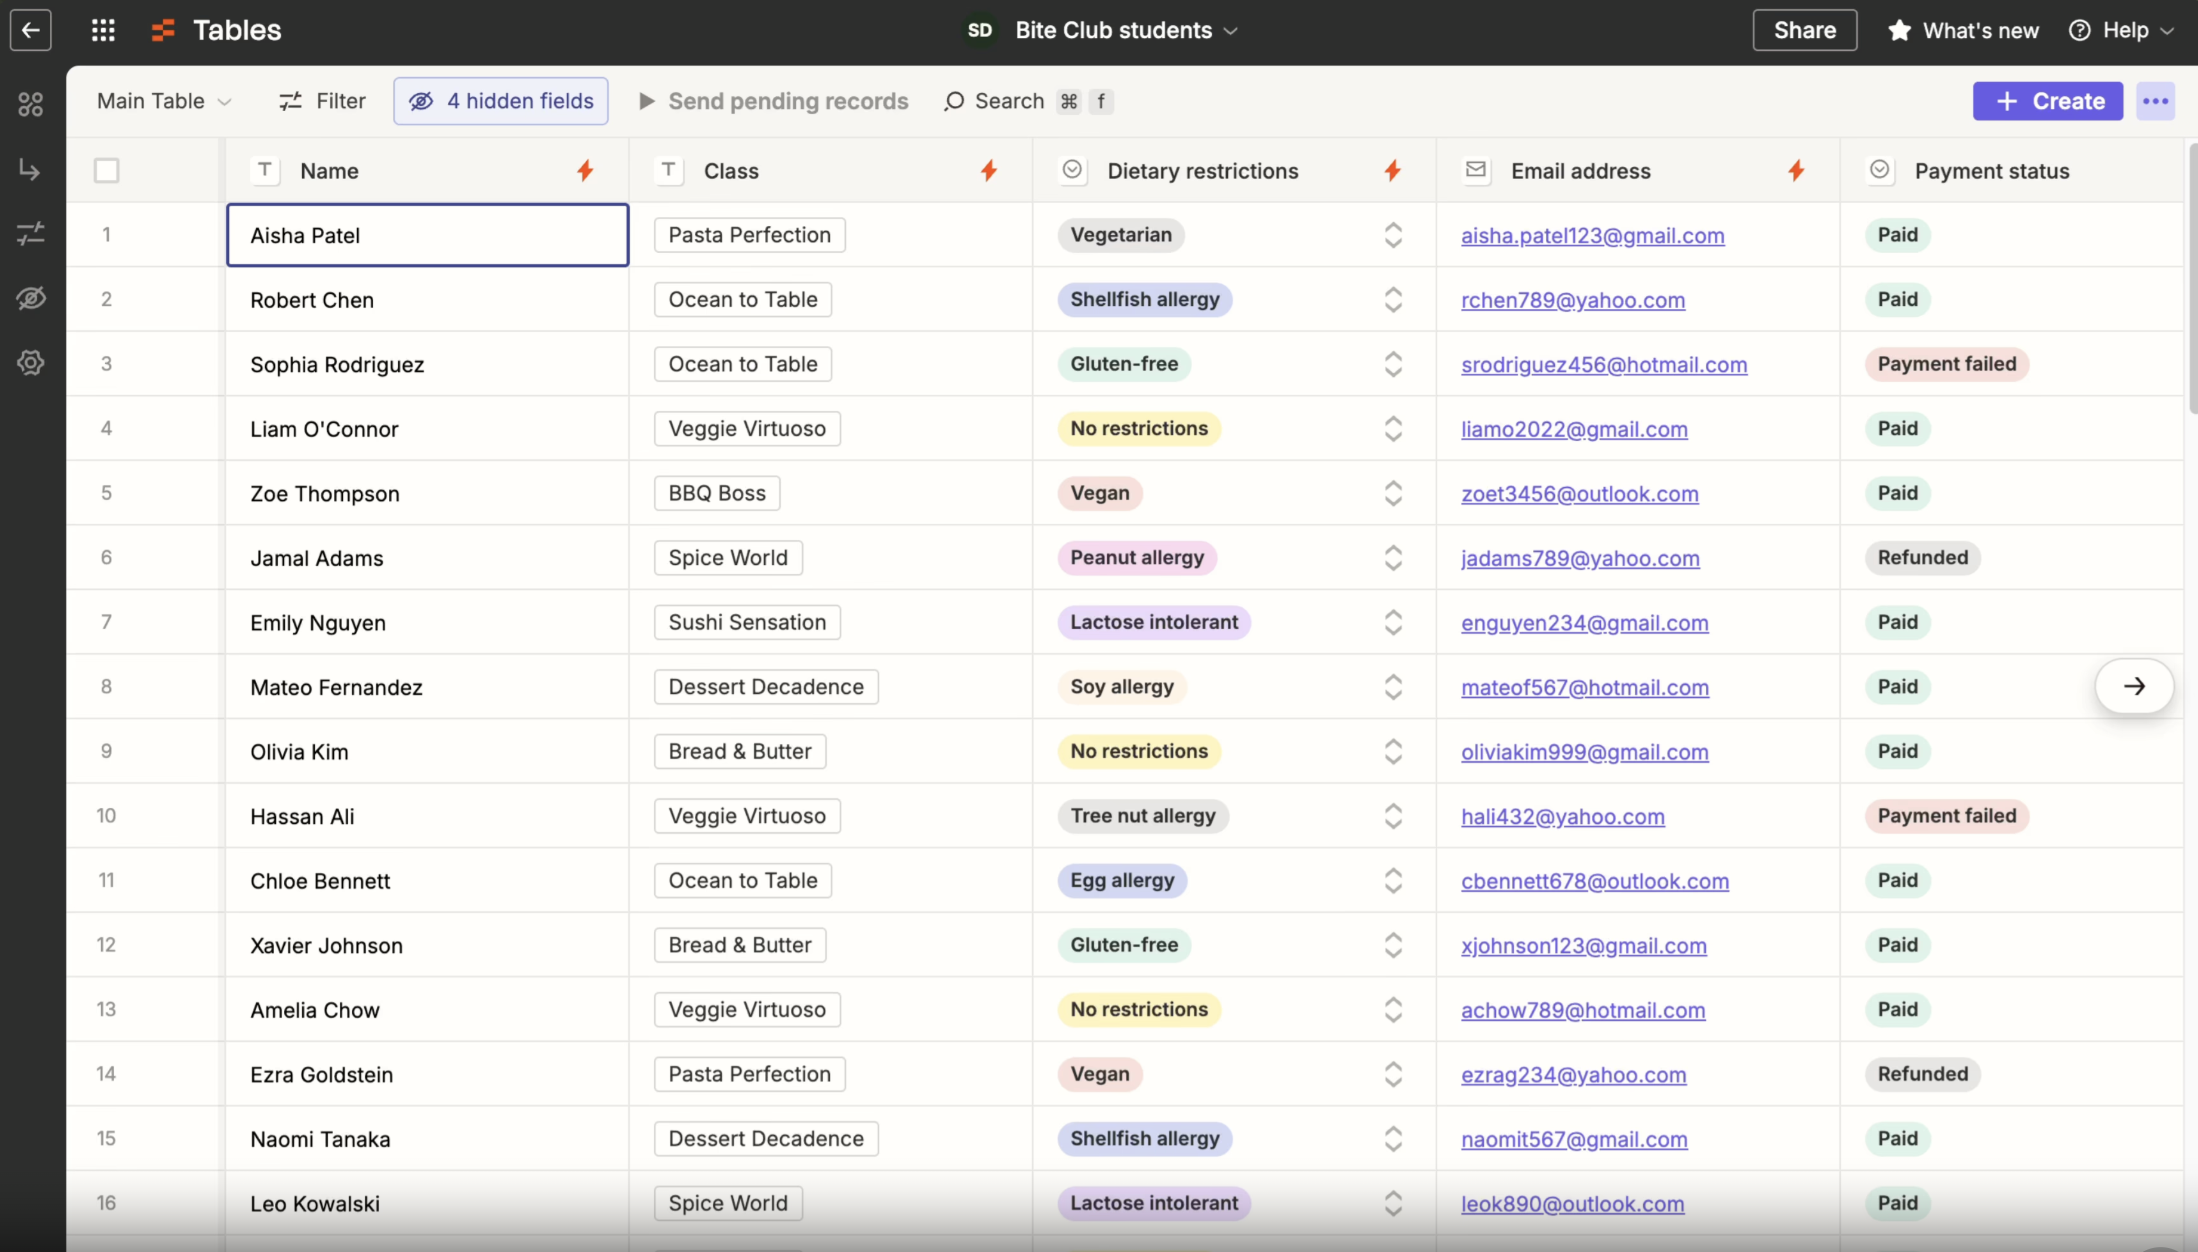This screenshot has height=1252, width=2198.
Task: Open the filter sliders icon in left sidebar
Action: pos(30,234)
